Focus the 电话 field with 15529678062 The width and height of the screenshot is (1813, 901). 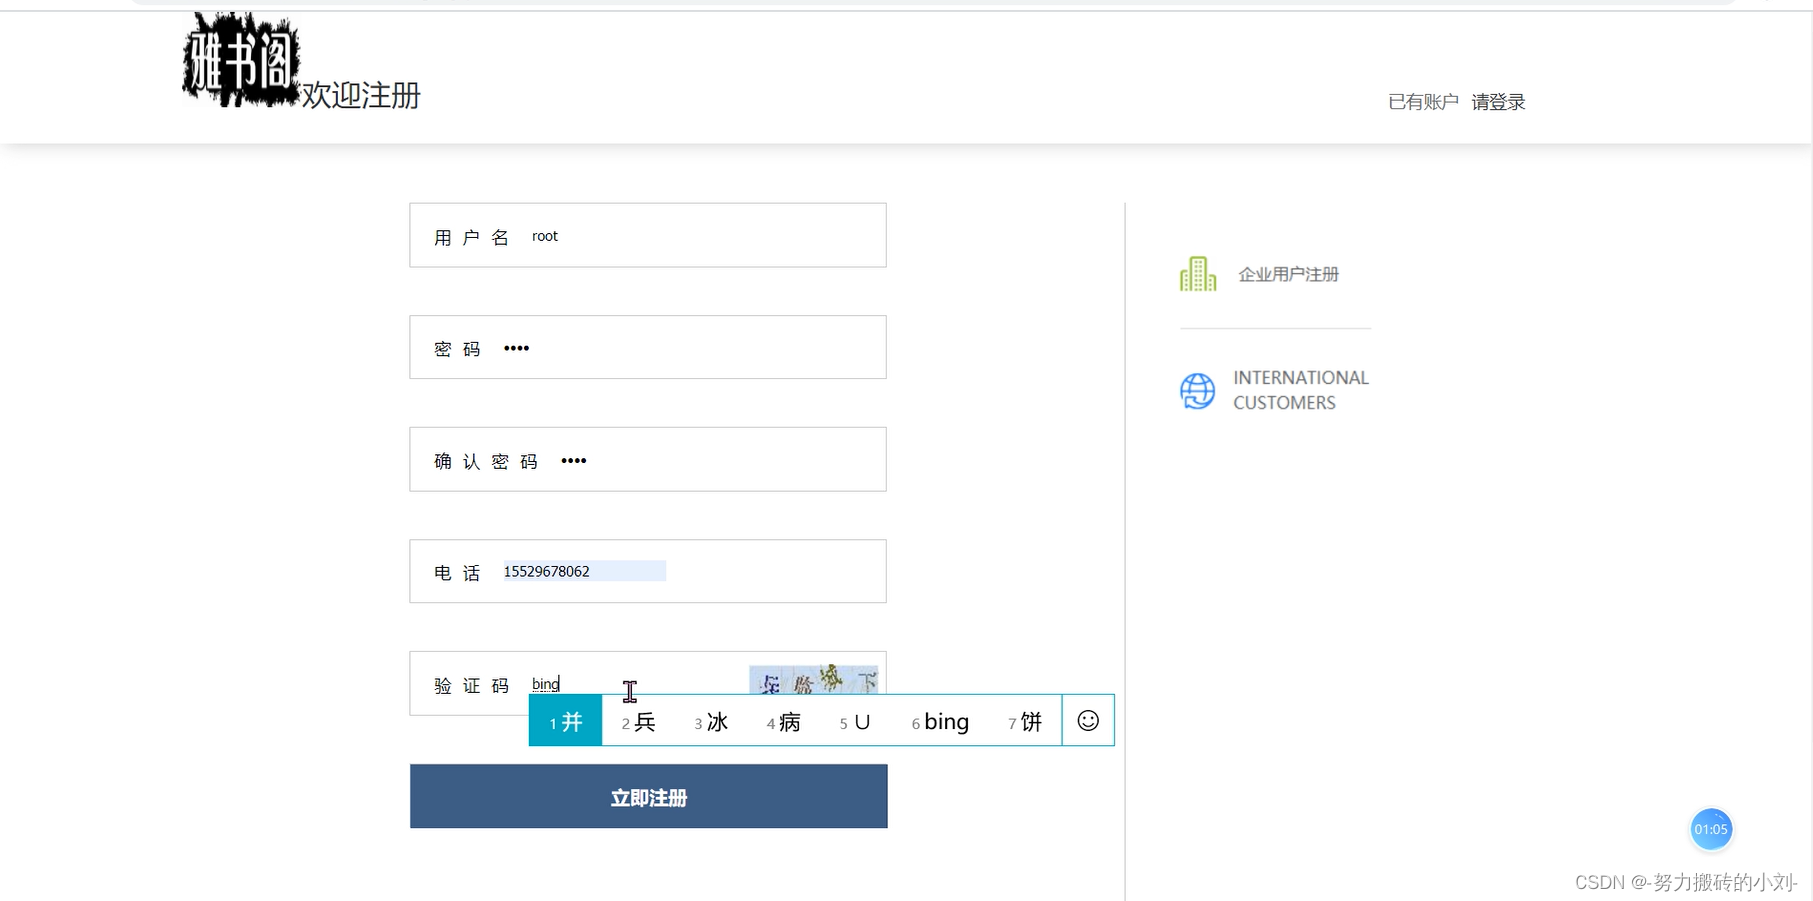(x=648, y=571)
